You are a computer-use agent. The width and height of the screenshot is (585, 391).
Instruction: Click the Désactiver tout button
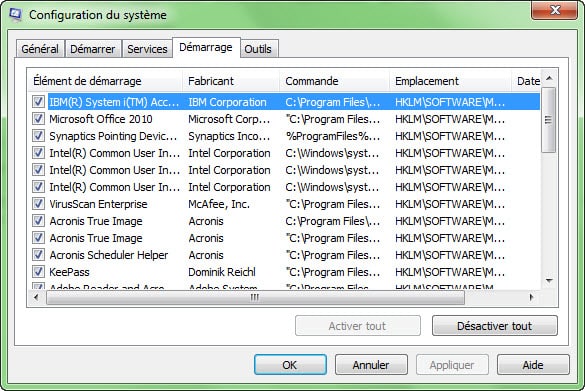click(495, 326)
